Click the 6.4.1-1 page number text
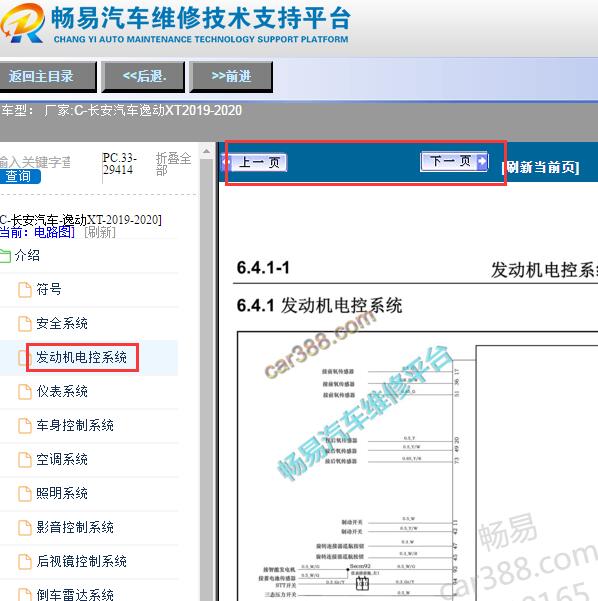Viewport: 598px width, 601px height. tap(263, 268)
